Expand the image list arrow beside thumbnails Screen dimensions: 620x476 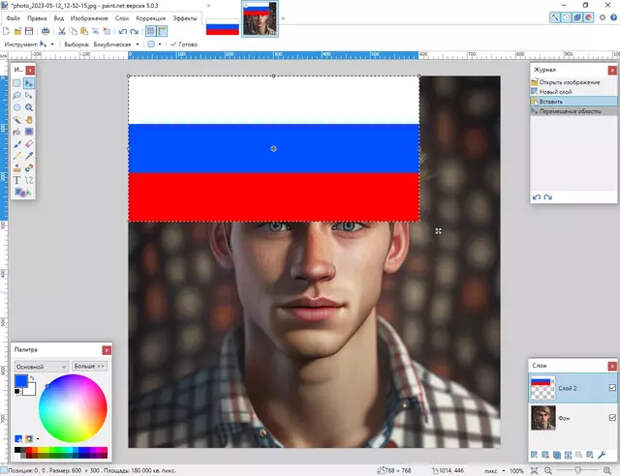[x=283, y=19]
